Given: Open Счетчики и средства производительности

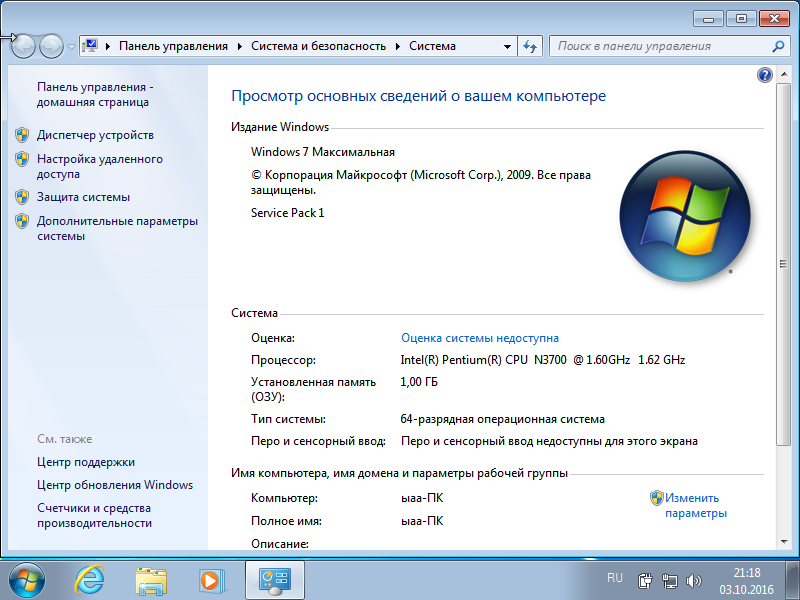Looking at the screenshot, I should pyautogui.click(x=94, y=515).
